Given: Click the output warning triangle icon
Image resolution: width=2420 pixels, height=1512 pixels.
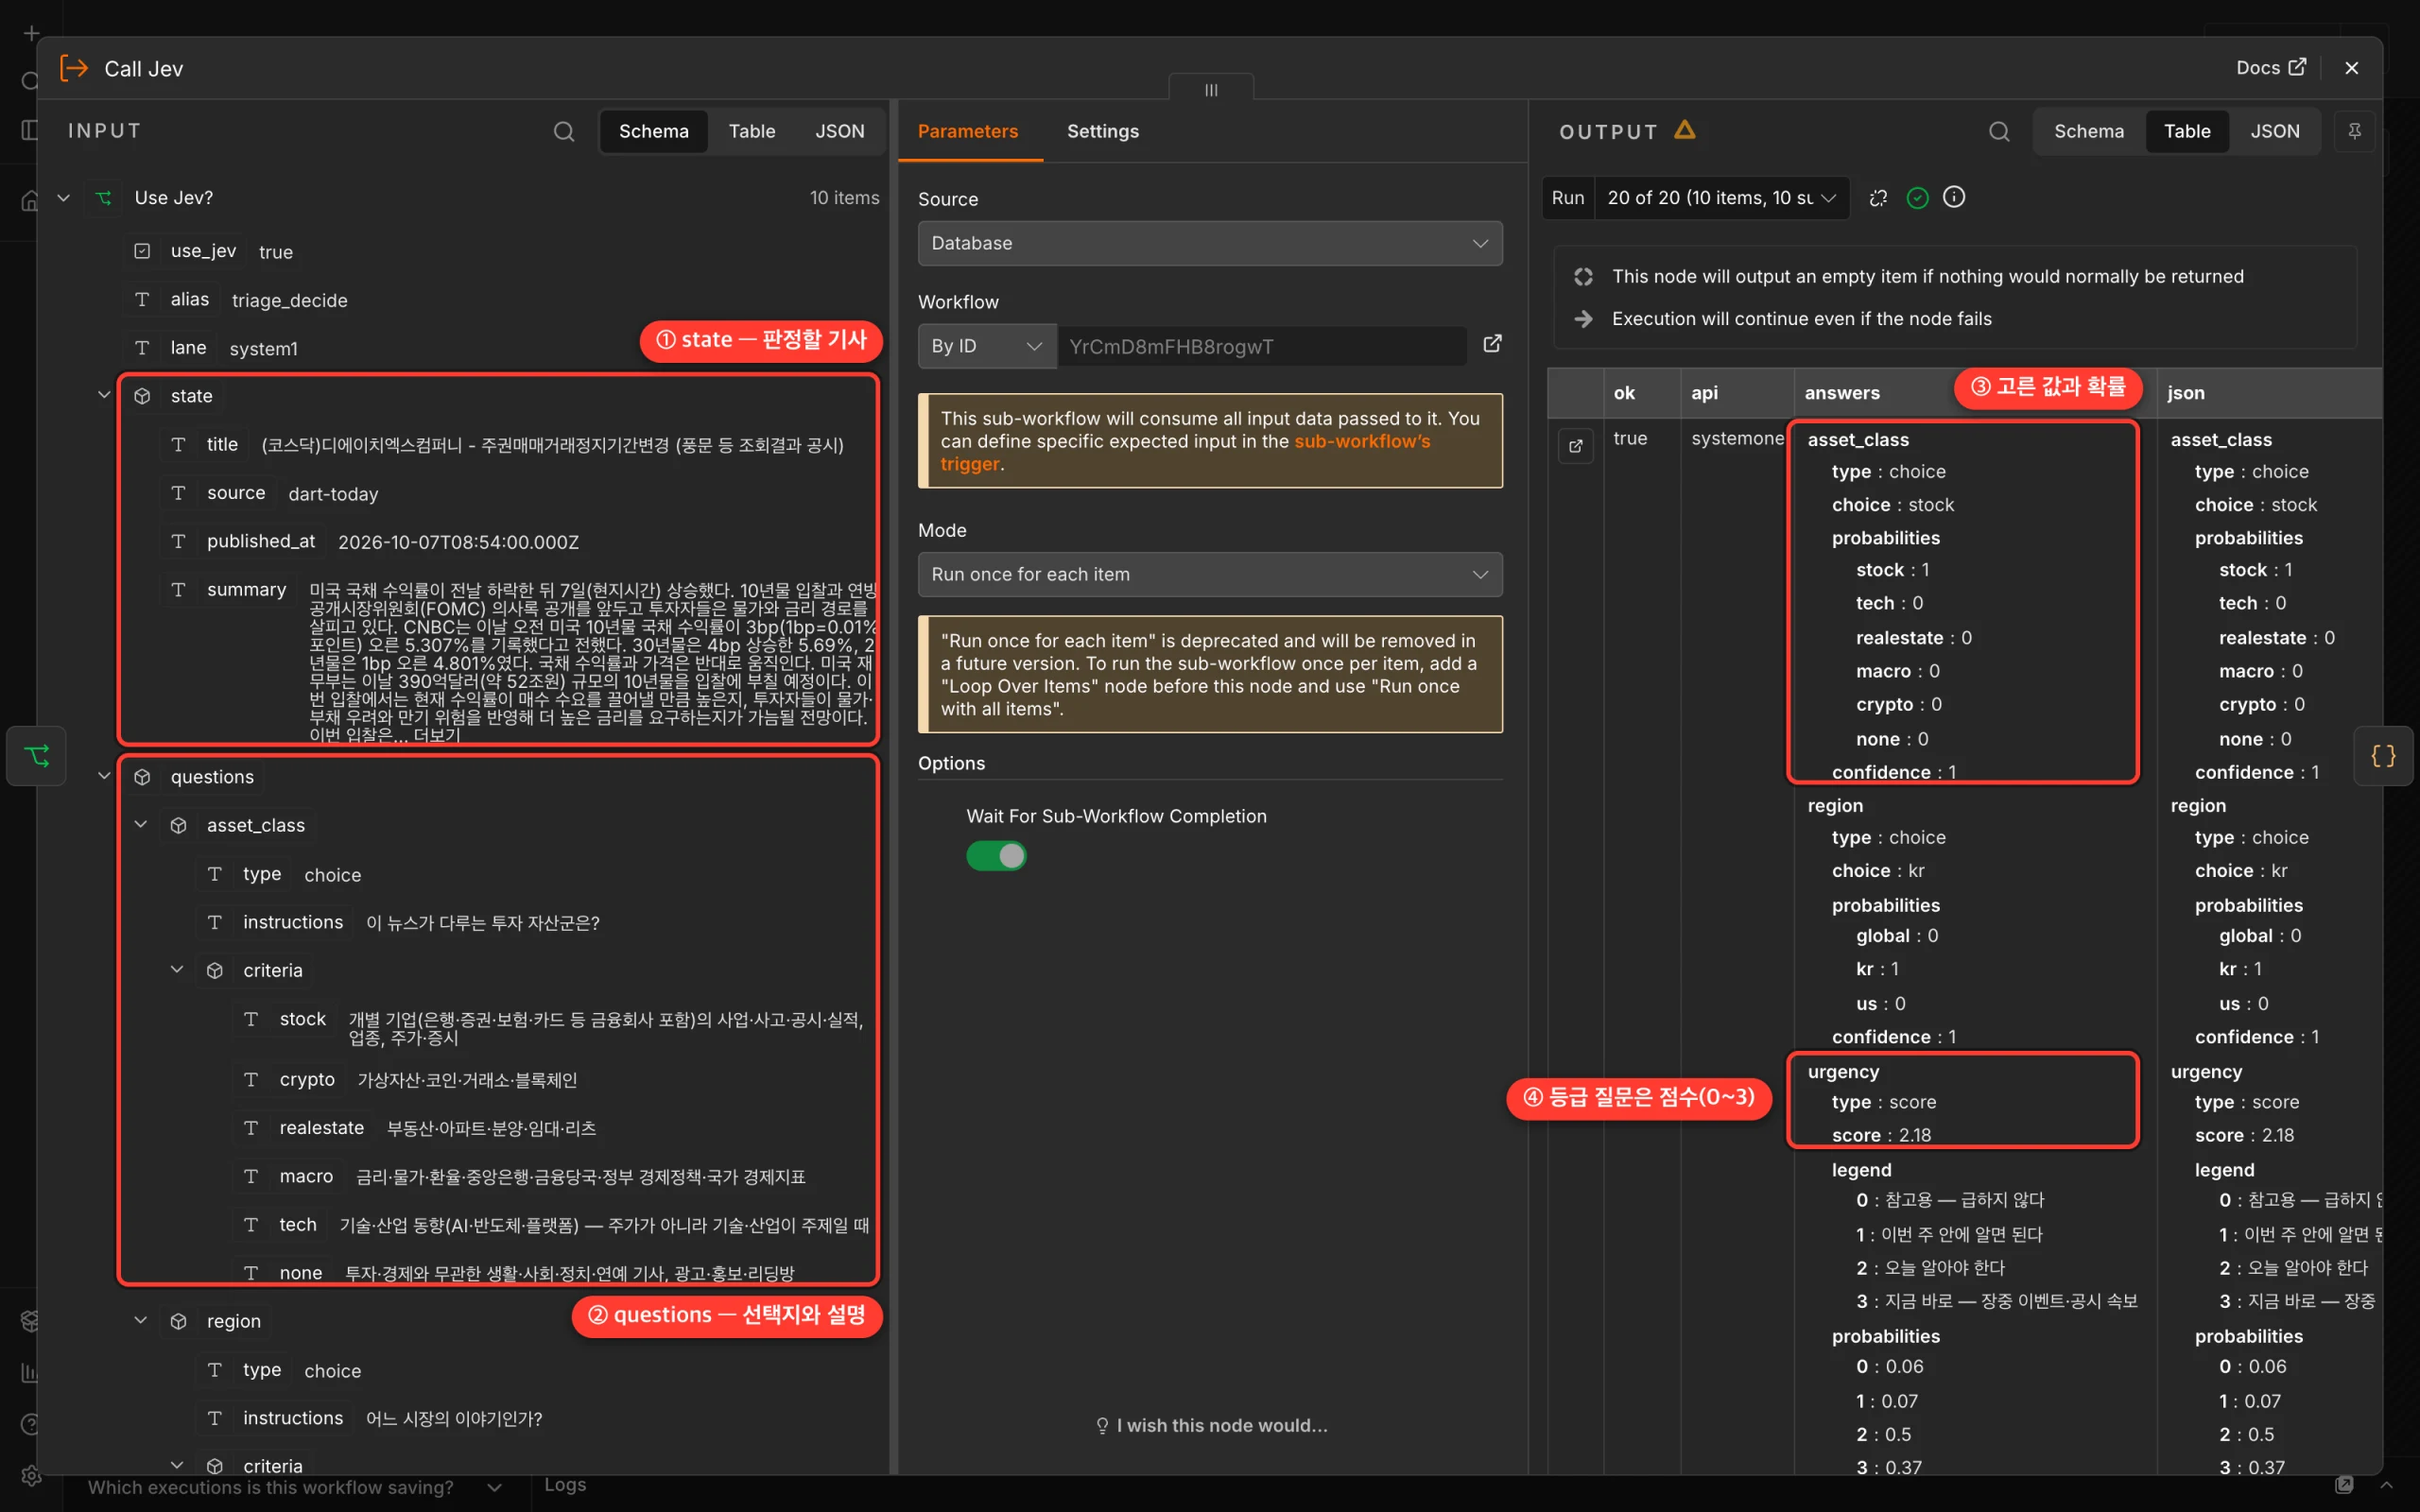Looking at the screenshot, I should point(1685,130).
